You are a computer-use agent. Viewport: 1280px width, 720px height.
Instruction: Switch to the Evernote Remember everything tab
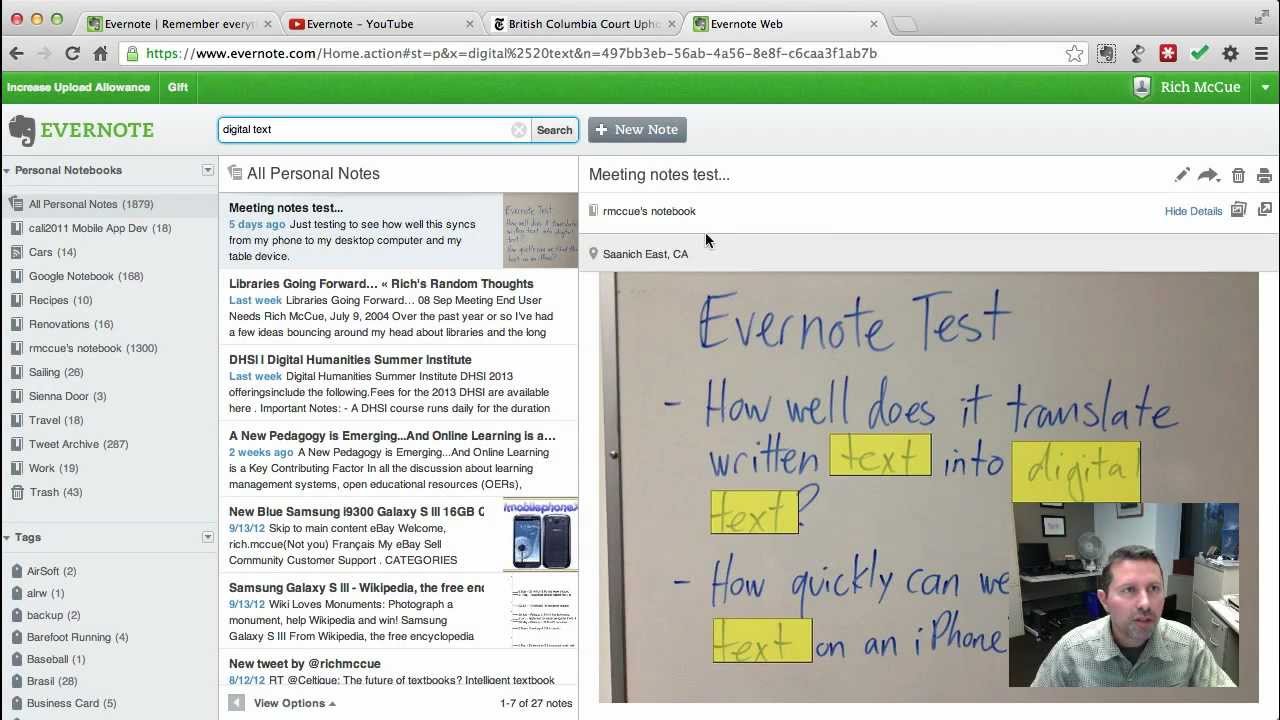point(178,24)
